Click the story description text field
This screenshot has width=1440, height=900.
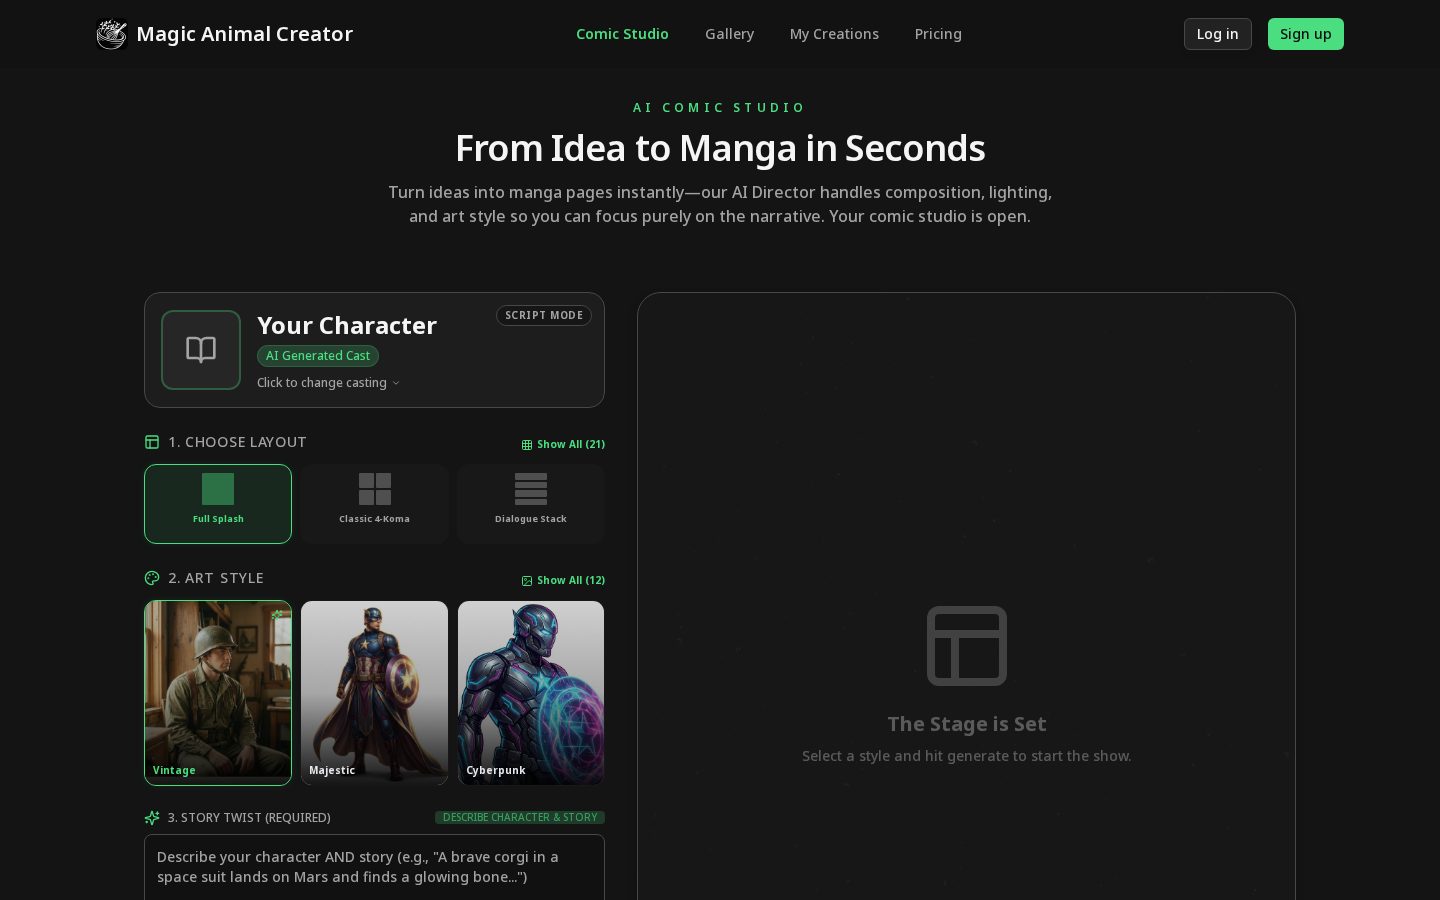[374, 867]
